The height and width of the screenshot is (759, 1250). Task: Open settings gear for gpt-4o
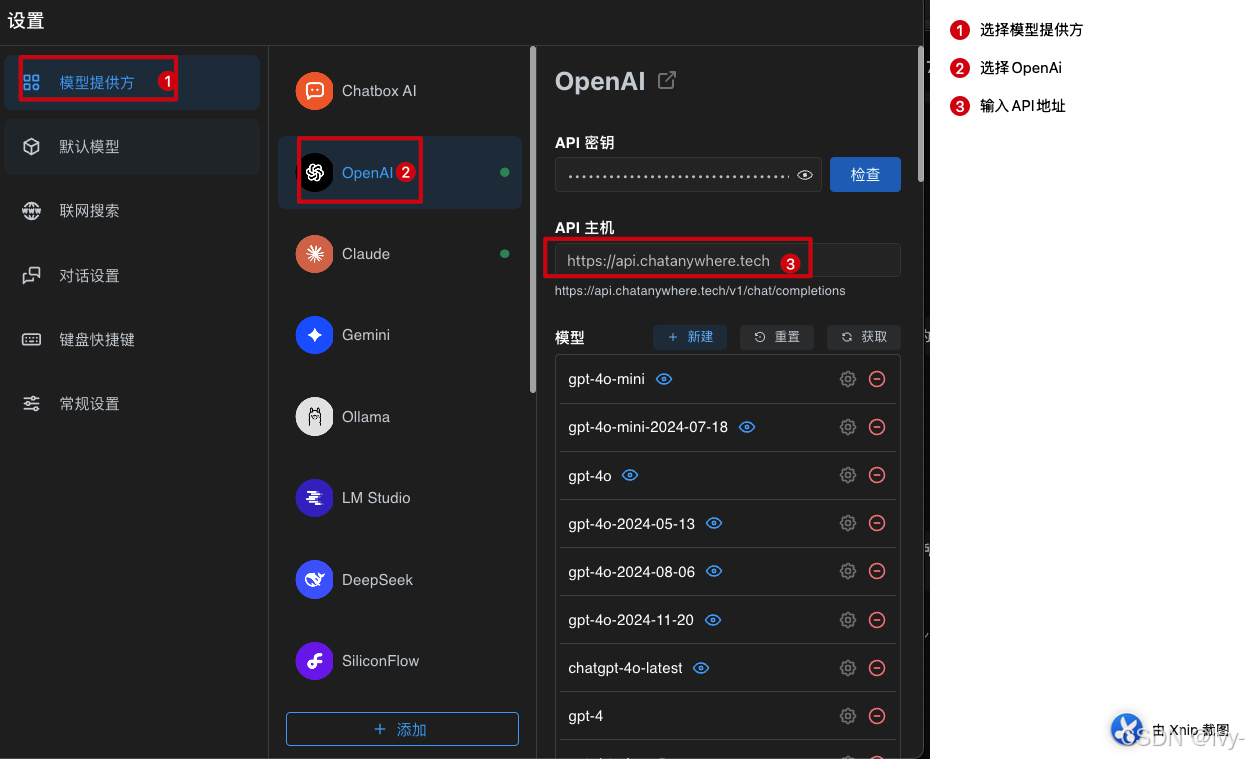[x=848, y=475]
